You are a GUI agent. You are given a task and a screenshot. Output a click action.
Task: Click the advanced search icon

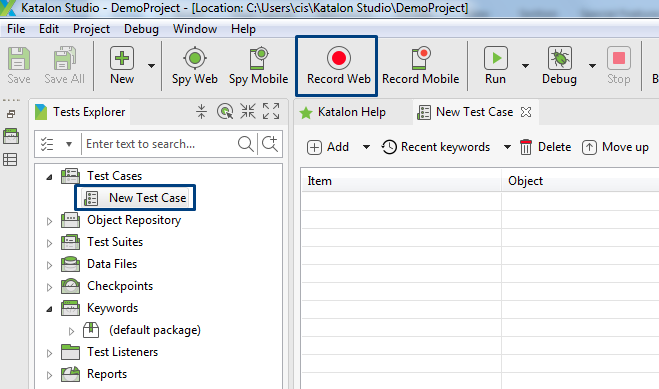[270, 144]
